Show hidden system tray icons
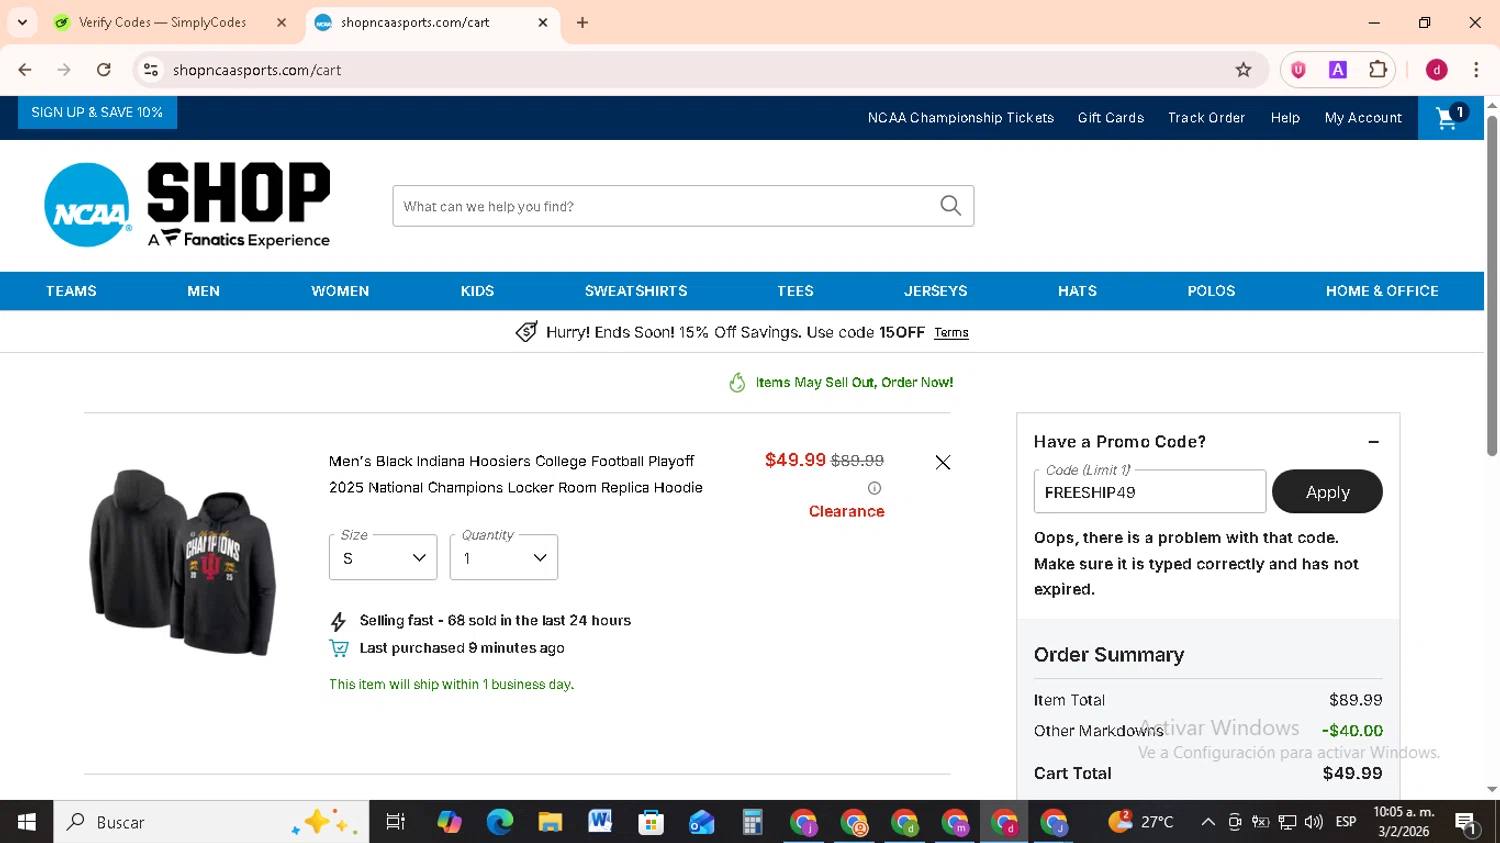The image size is (1500, 843). pos(1208,822)
